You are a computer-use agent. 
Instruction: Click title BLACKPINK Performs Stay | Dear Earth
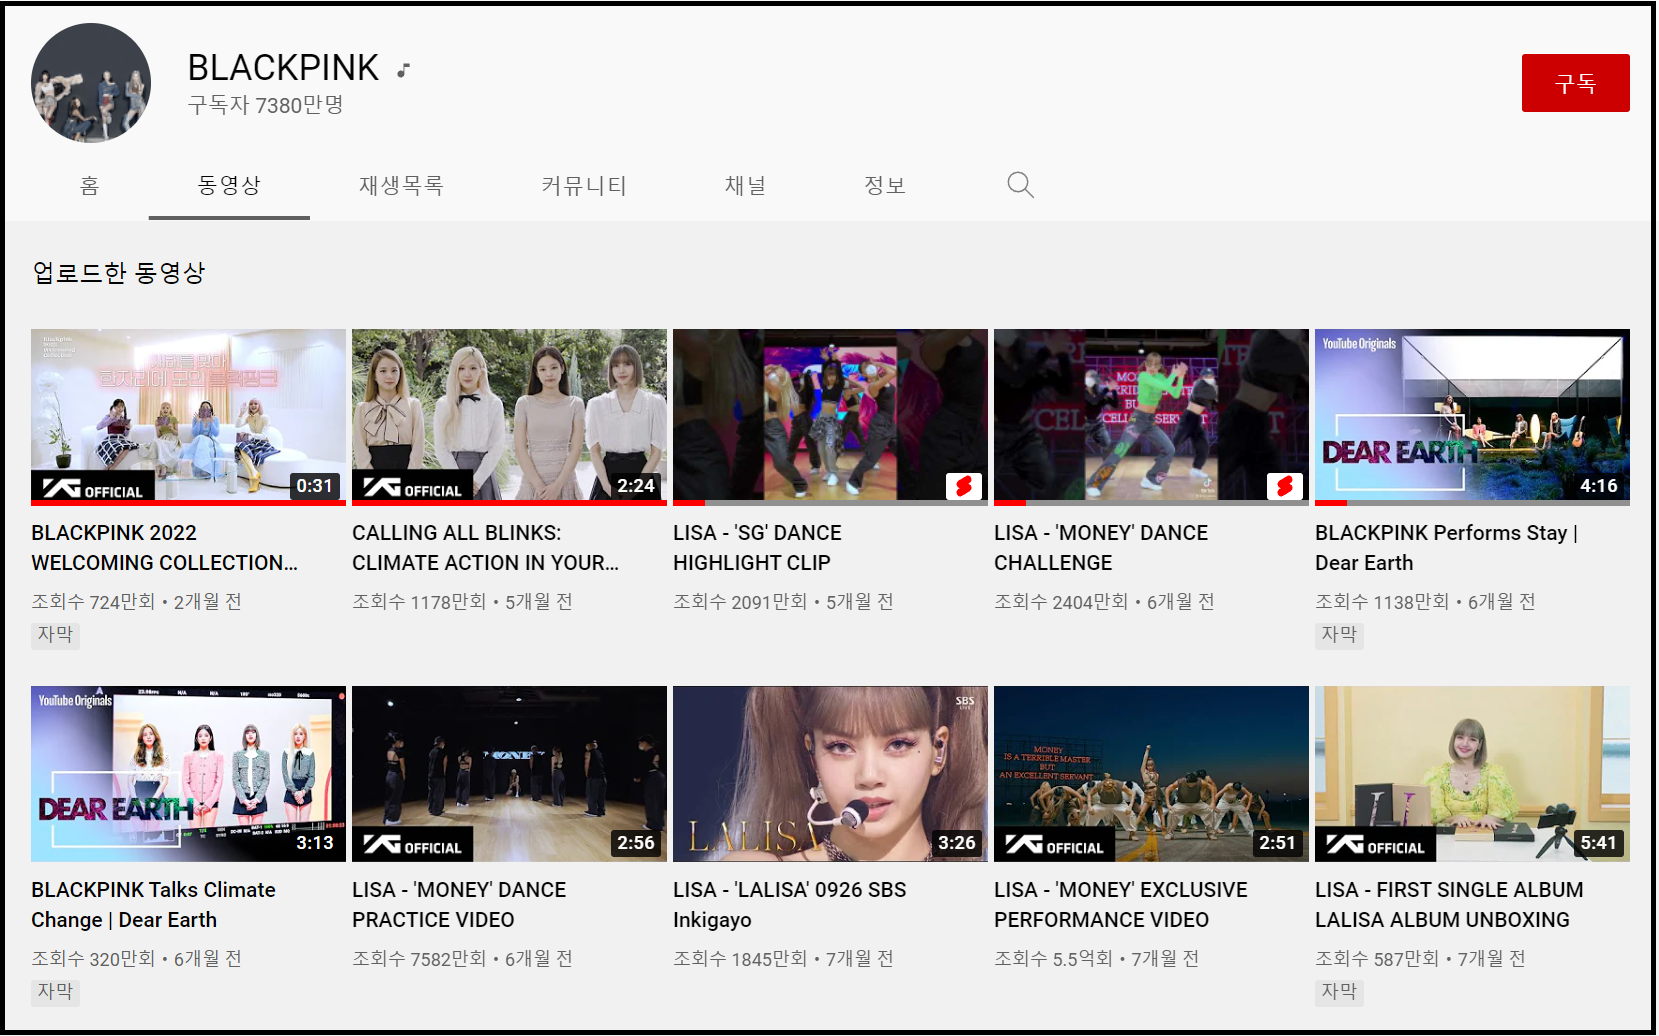[x=1446, y=548]
